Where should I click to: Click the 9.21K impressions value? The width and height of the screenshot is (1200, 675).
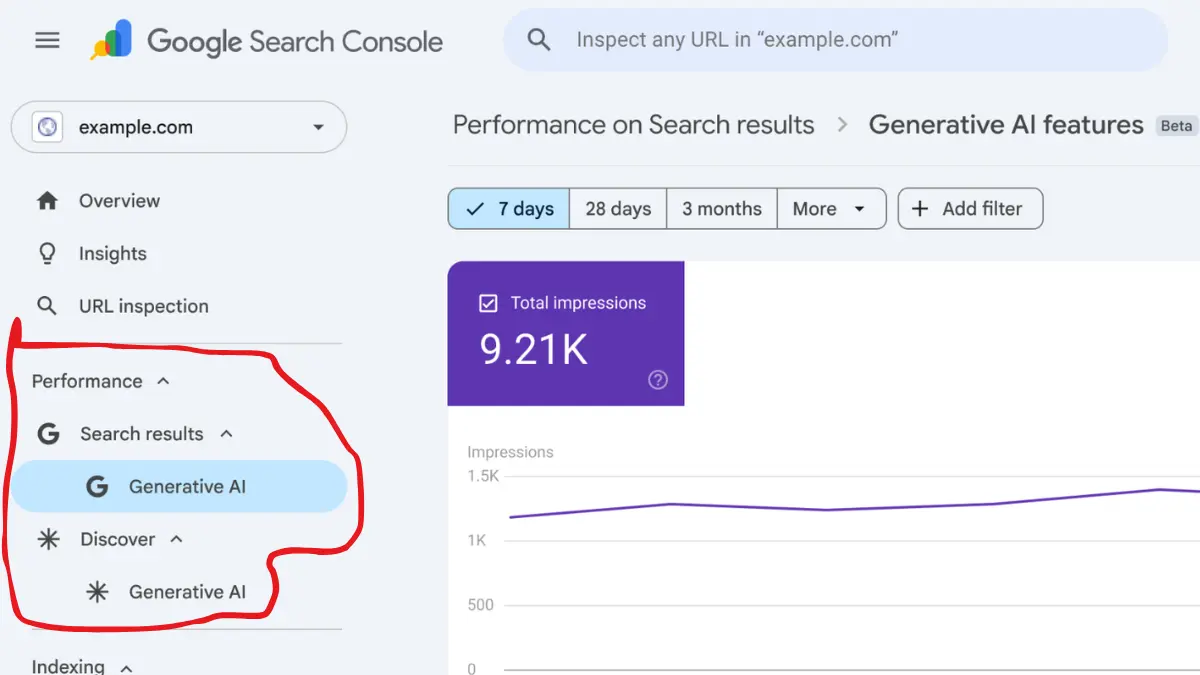pos(534,348)
